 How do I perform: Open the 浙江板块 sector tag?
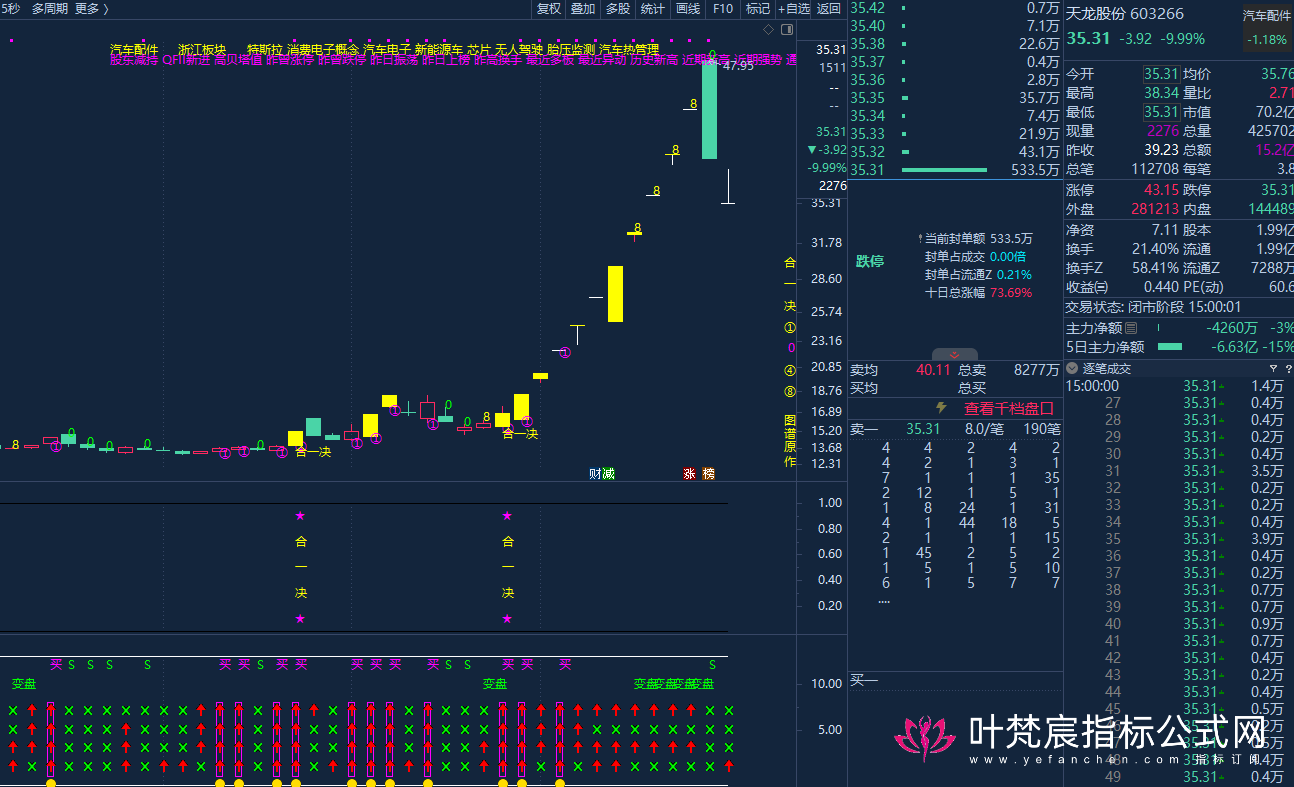202,49
